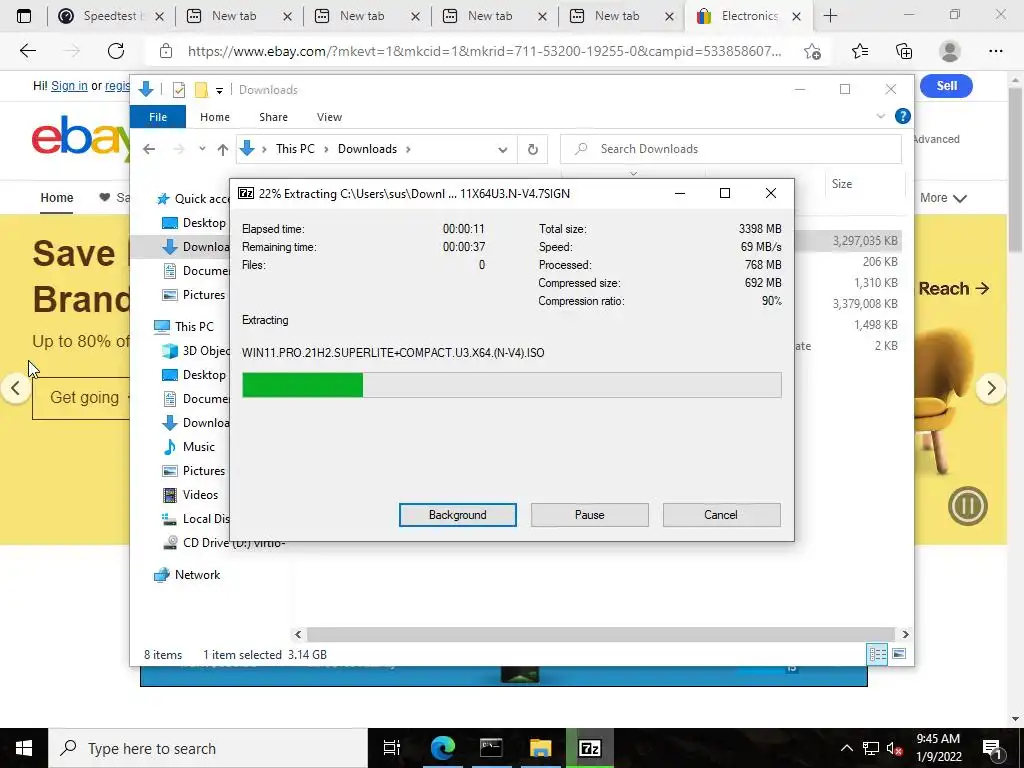1024x768 pixels.
Task: Open the Edge Favorites list icon
Action: tap(860, 51)
